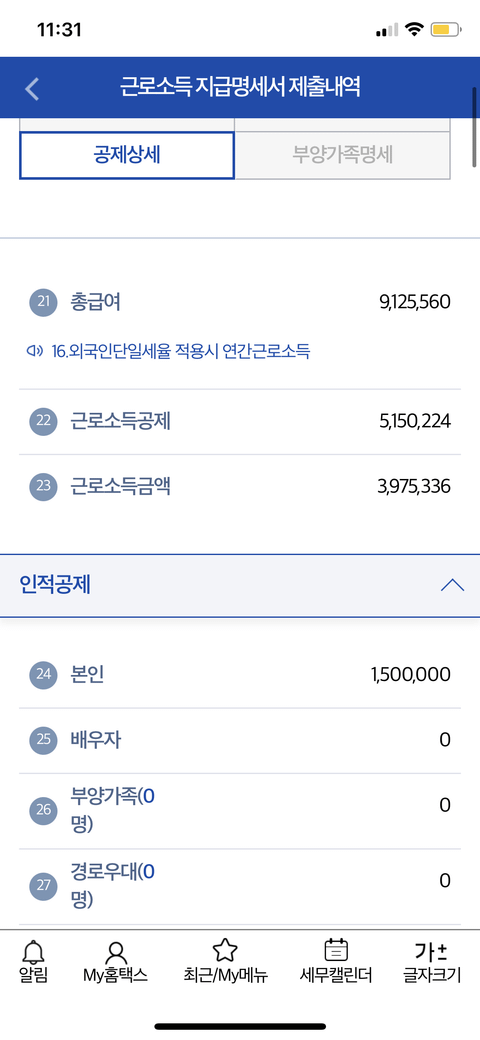
Task: Open the 16.외국인단일세율 적용시 연간근로소득 link
Action: coord(180,351)
